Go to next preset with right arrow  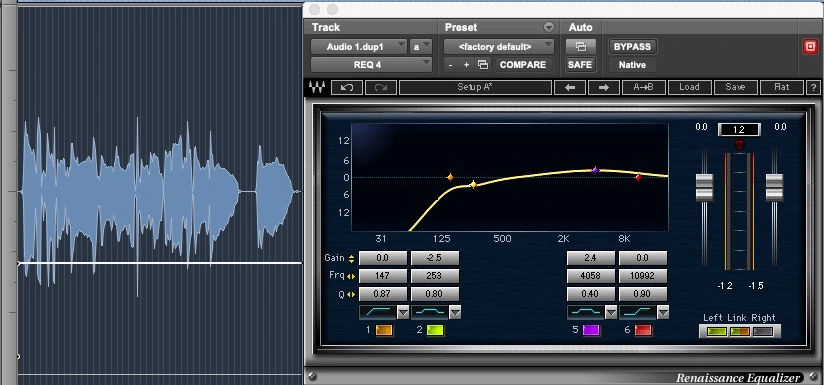click(x=604, y=87)
